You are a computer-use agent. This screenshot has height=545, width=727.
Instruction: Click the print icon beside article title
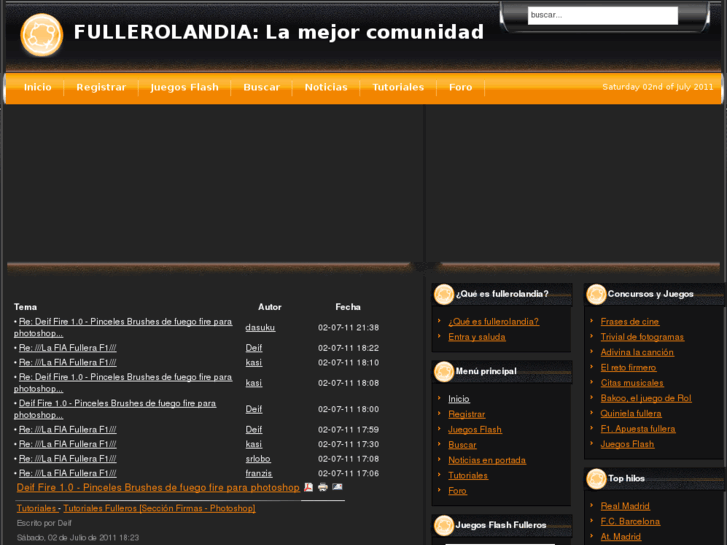pyautogui.click(x=323, y=487)
